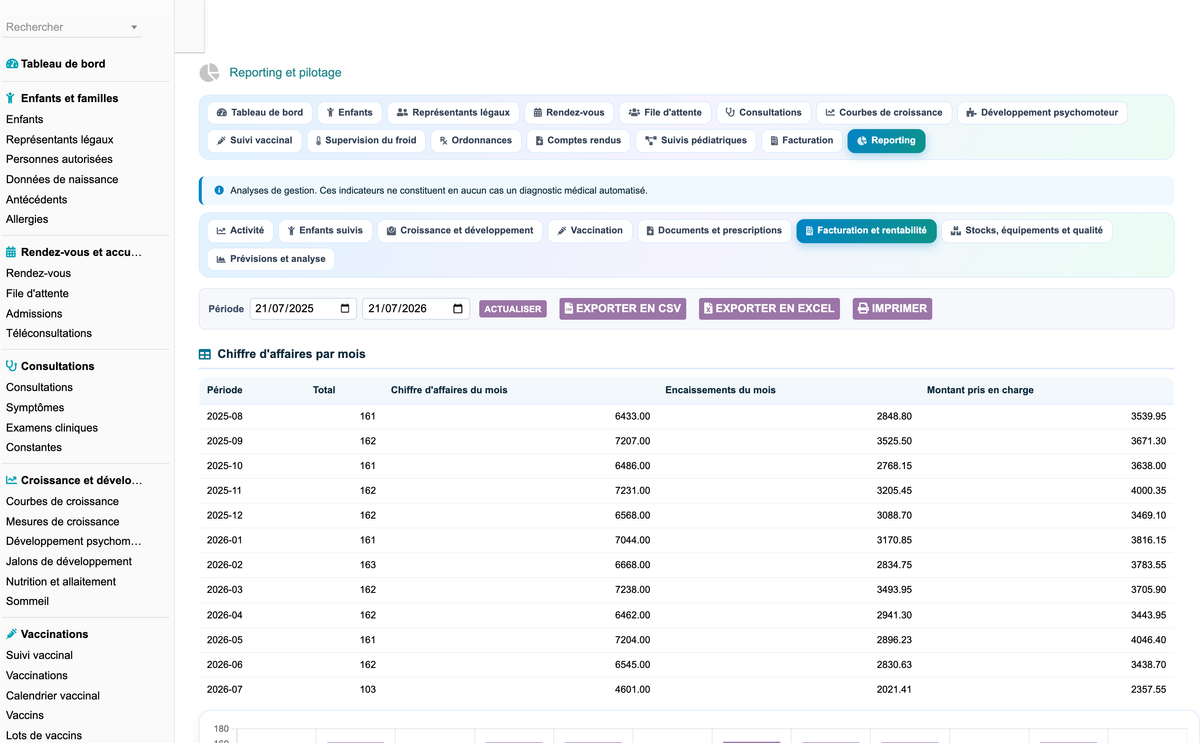
Task: Open Examens cliniques in sidebar
Action: click(x=52, y=427)
